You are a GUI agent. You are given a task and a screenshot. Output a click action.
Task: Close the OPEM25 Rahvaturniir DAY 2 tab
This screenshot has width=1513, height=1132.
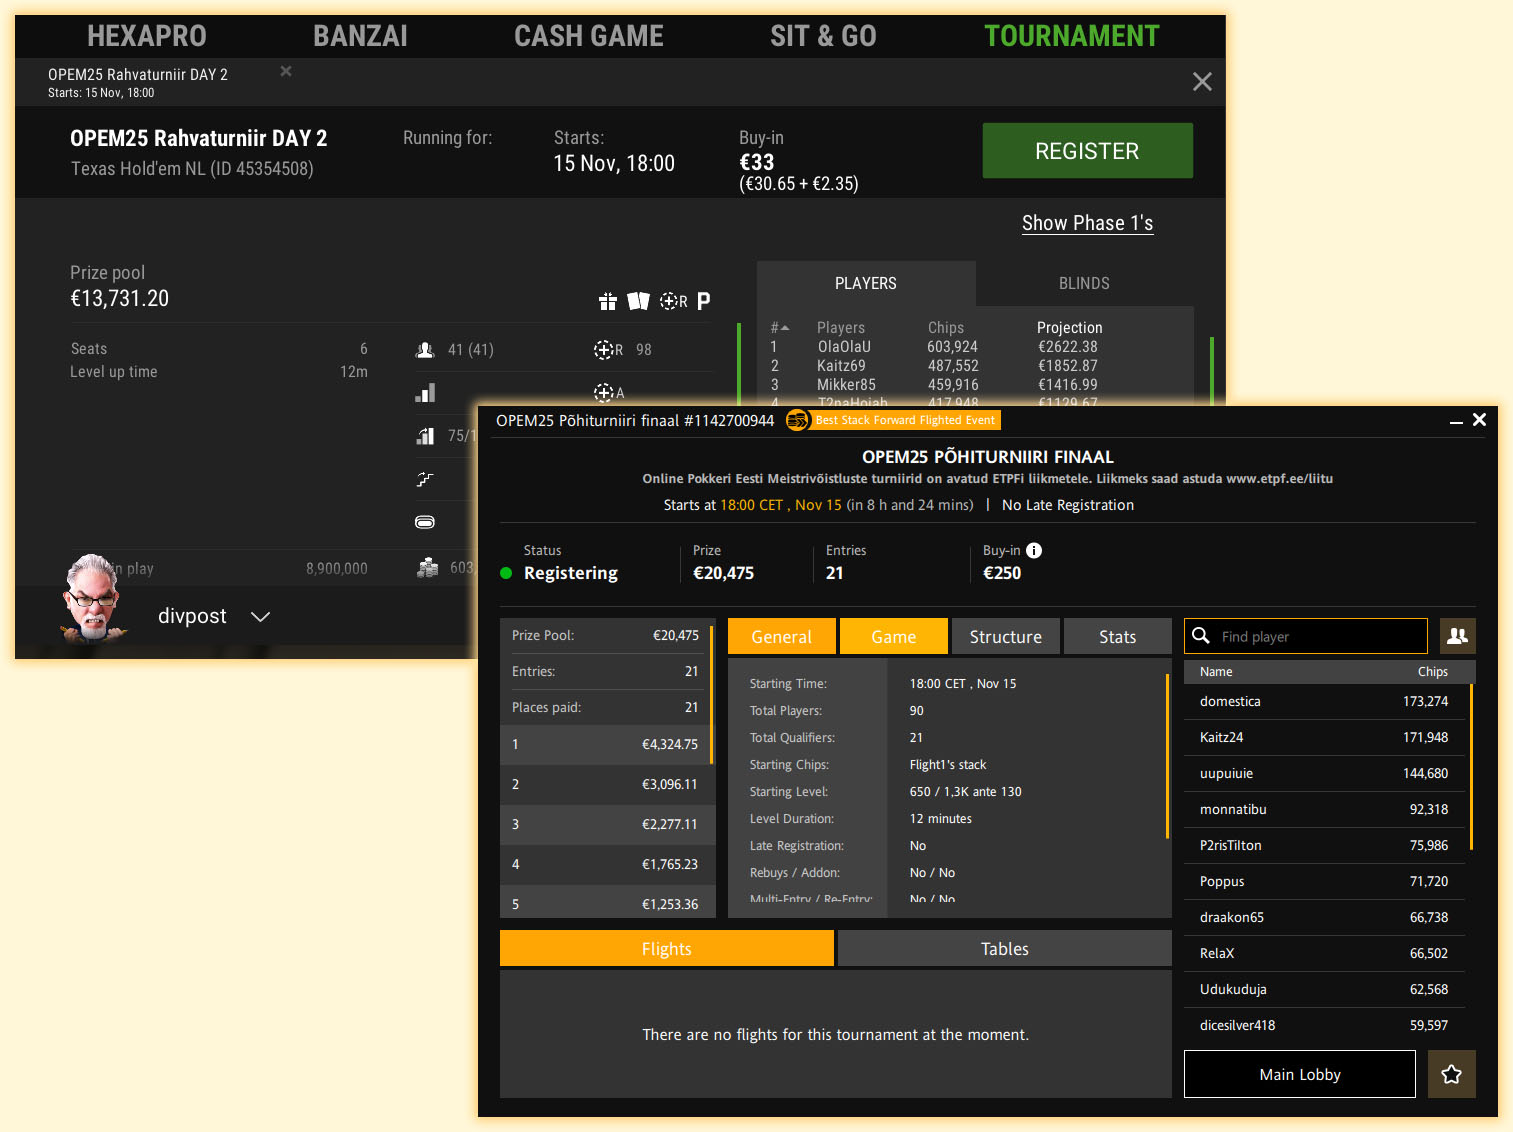(286, 71)
